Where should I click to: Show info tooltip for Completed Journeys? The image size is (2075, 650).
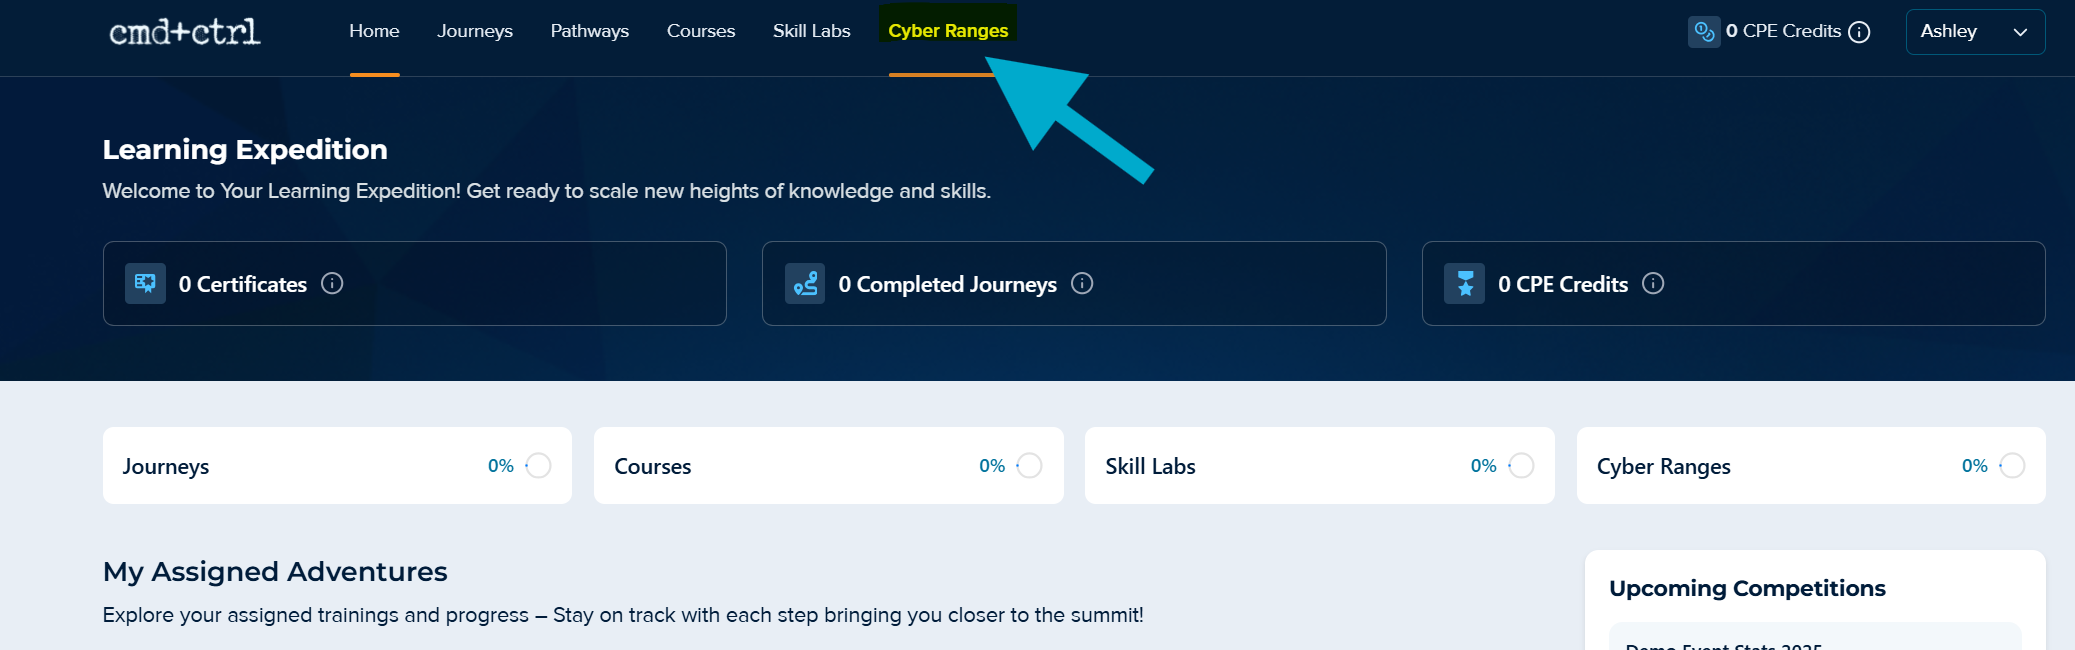click(1082, 284)
